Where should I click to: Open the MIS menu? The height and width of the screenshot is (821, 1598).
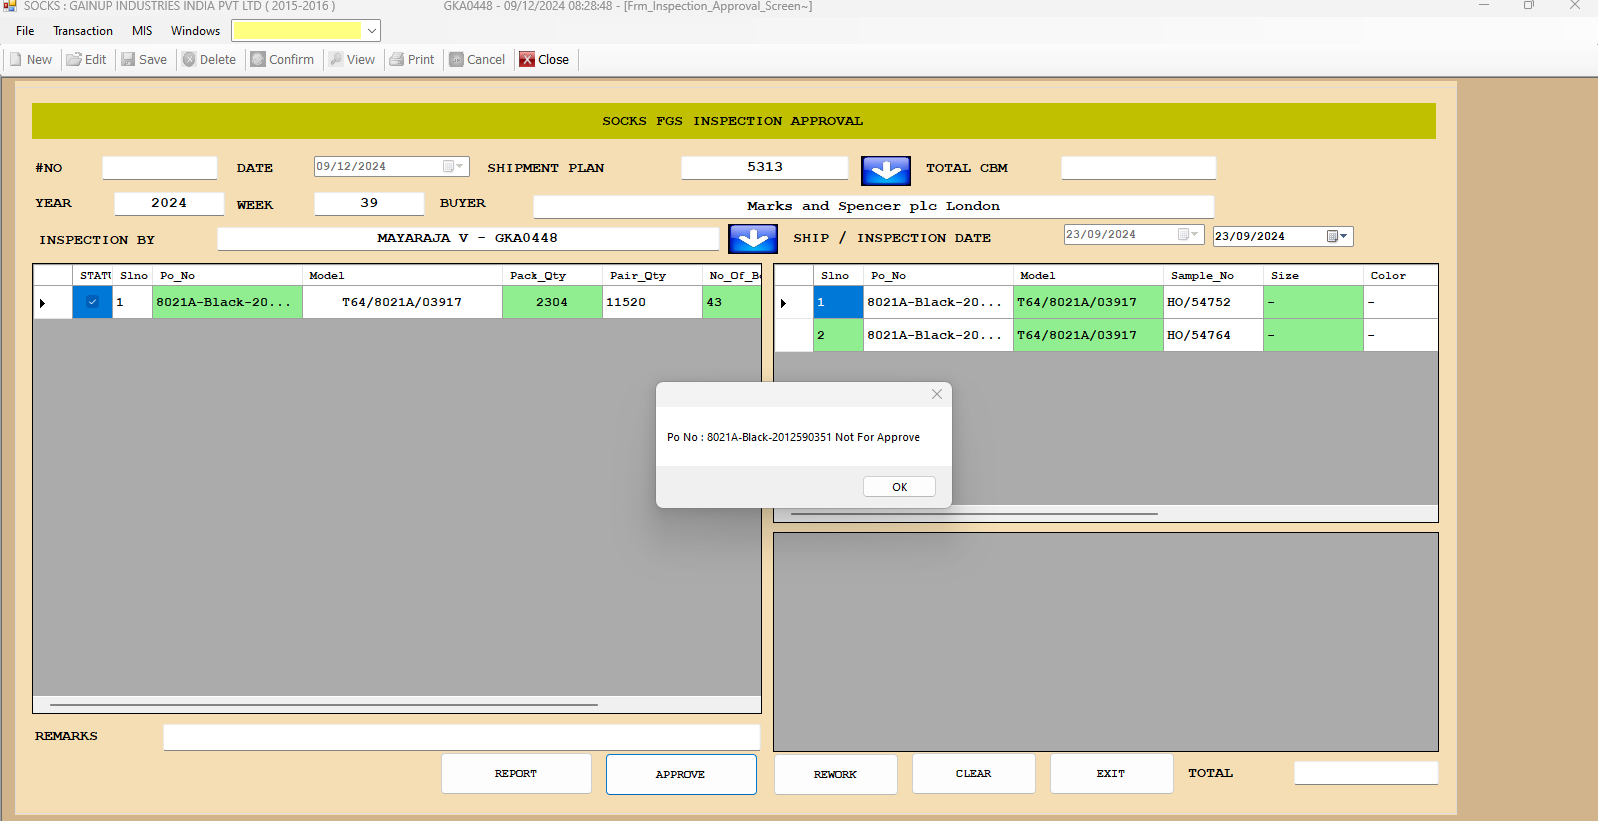point(142,31)
